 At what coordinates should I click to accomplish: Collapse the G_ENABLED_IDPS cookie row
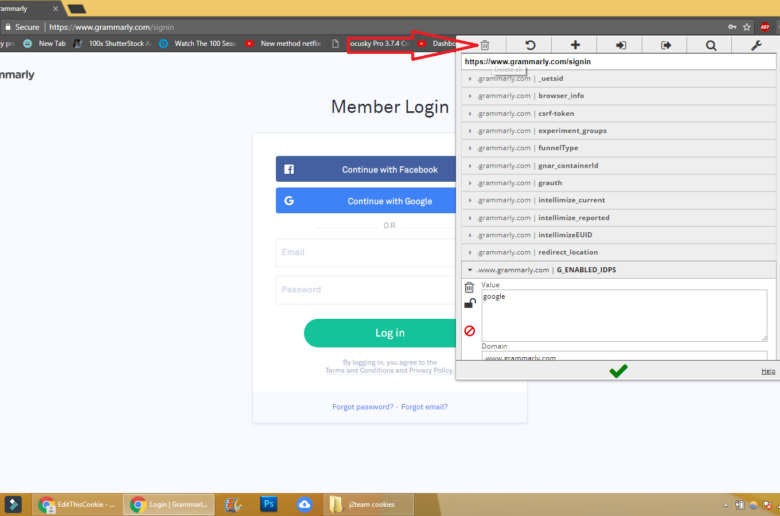click(x=618, y=270)
